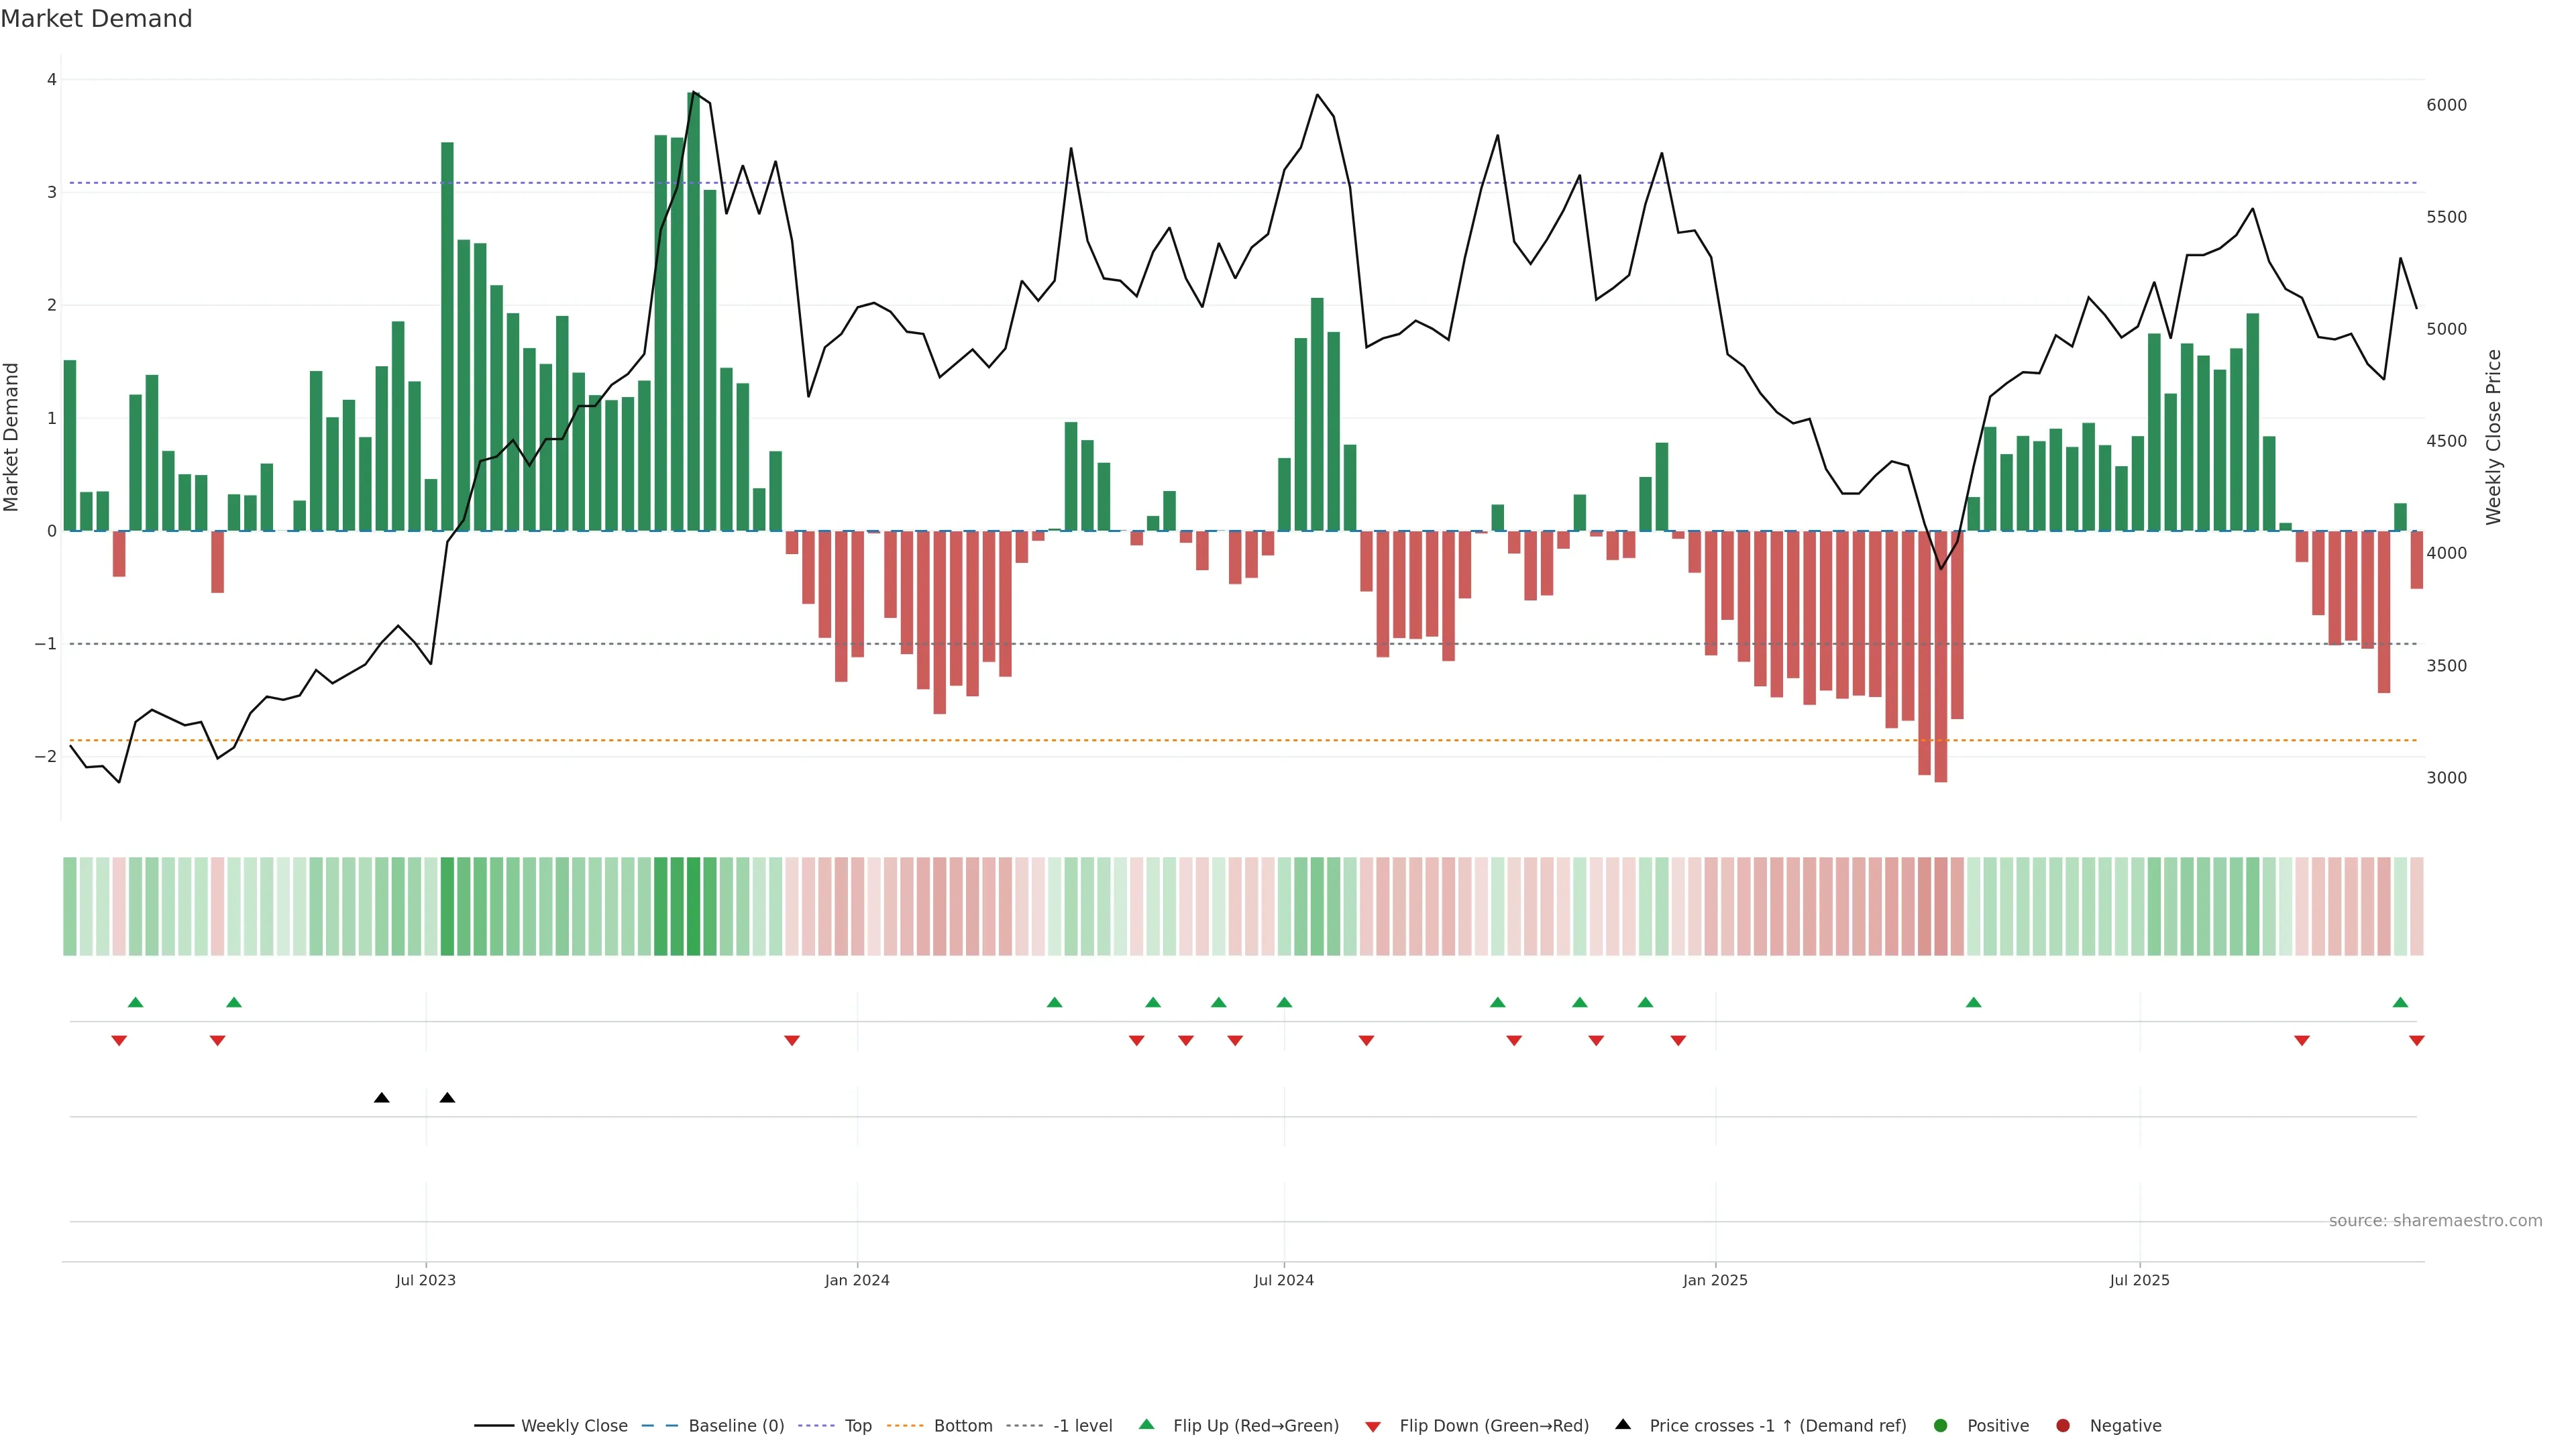
Task: Click the Weekly Close Price axis title
Action: [2493, 437]
